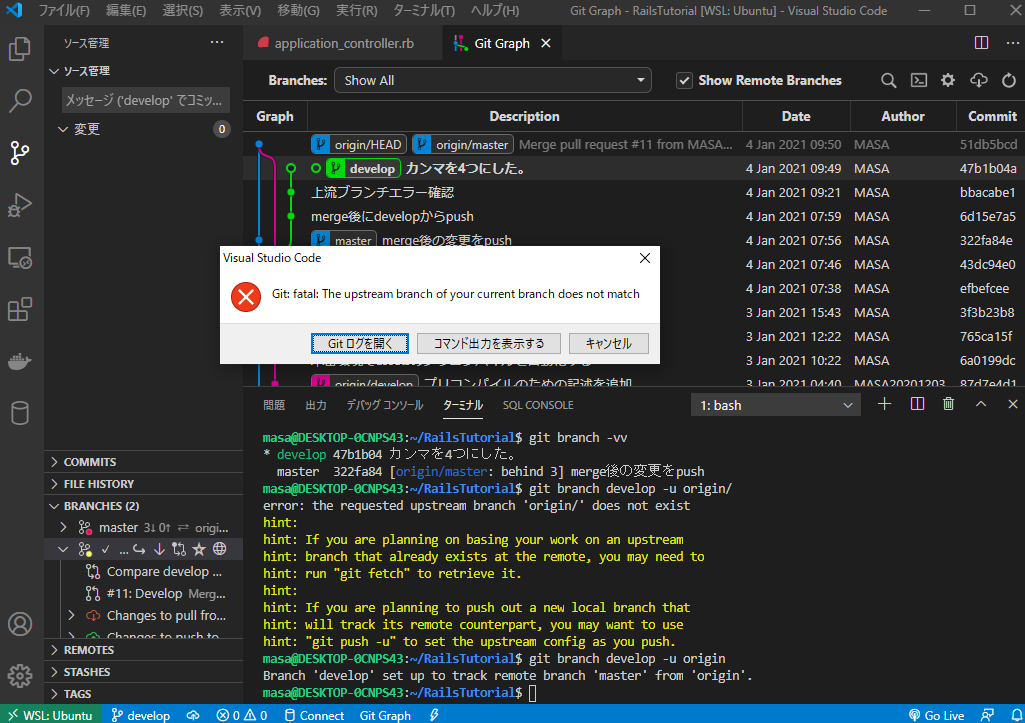Add a new terminal with plus icon
This screenshot has width=1025, height=723.
click(884, 405)
